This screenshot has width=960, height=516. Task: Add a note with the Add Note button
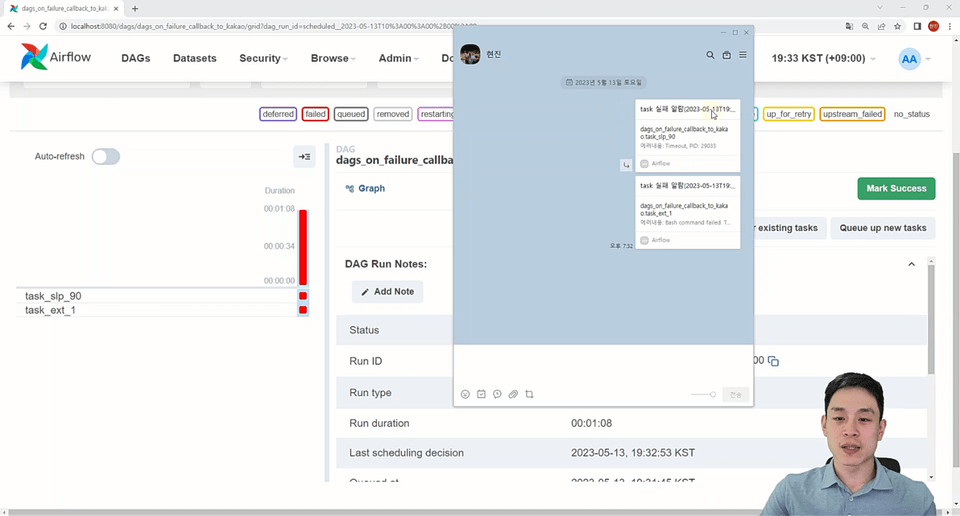(388, 291)
